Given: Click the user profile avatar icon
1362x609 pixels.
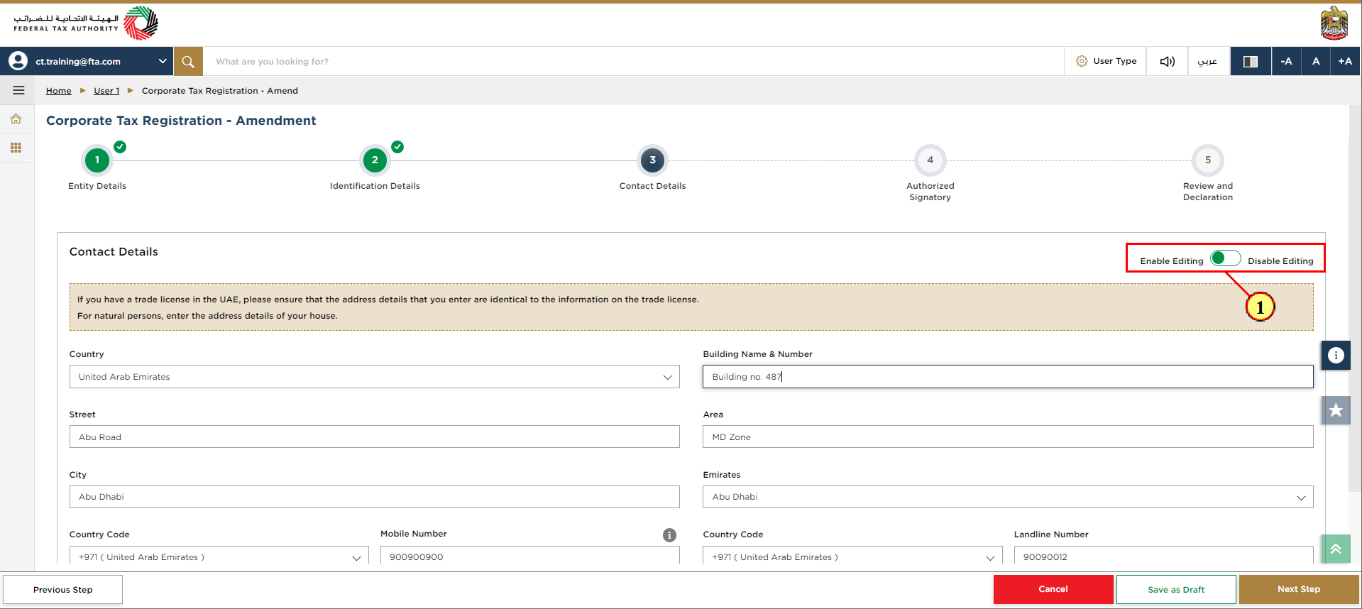Looking at the screenshot, I should (x=18, y=61).
